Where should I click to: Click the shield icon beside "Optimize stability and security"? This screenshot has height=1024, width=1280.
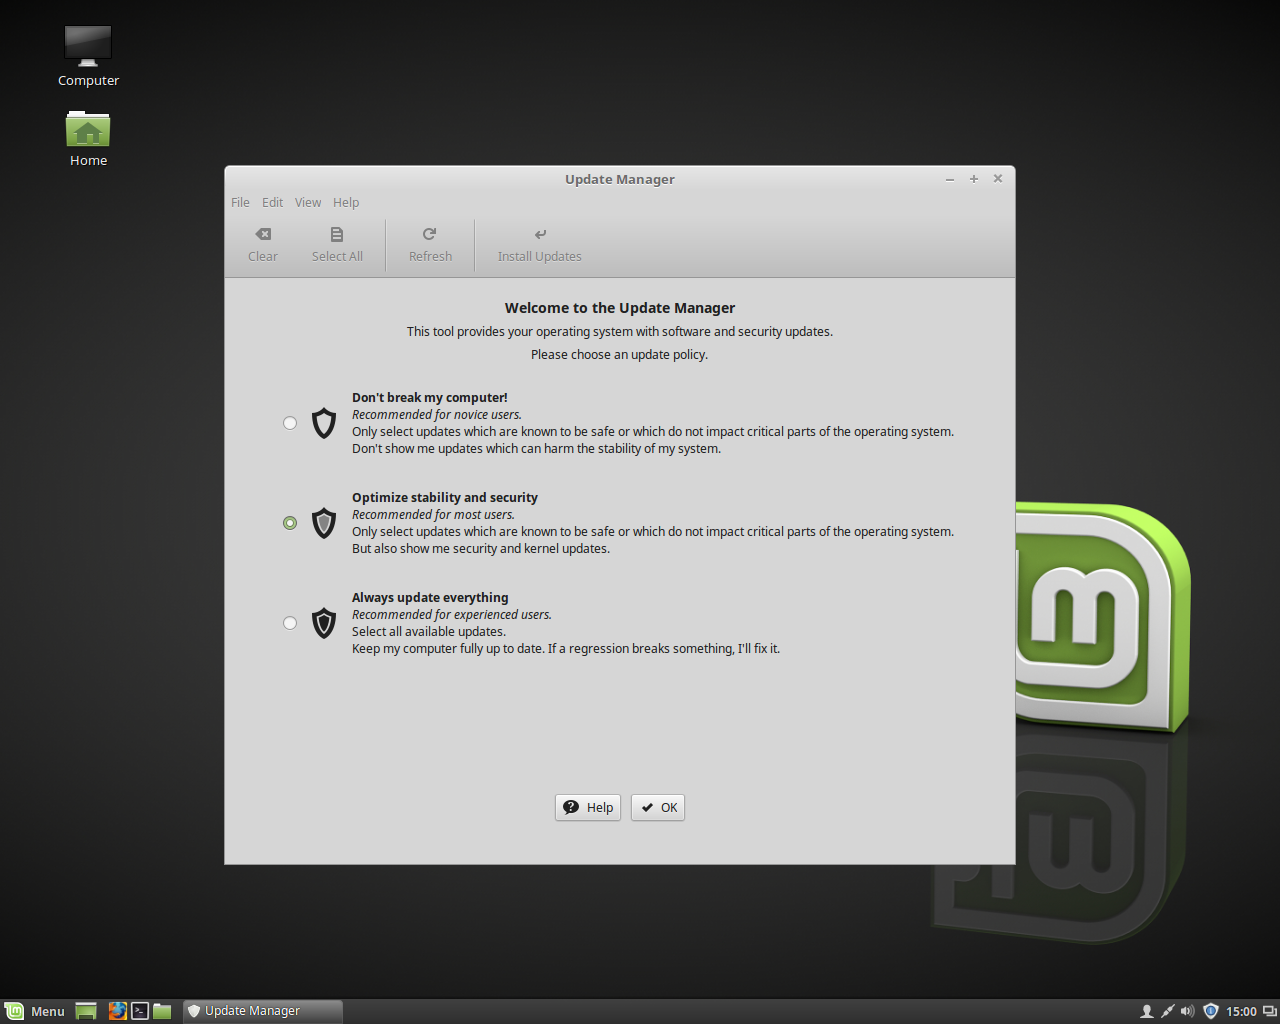tap(324, 523)
